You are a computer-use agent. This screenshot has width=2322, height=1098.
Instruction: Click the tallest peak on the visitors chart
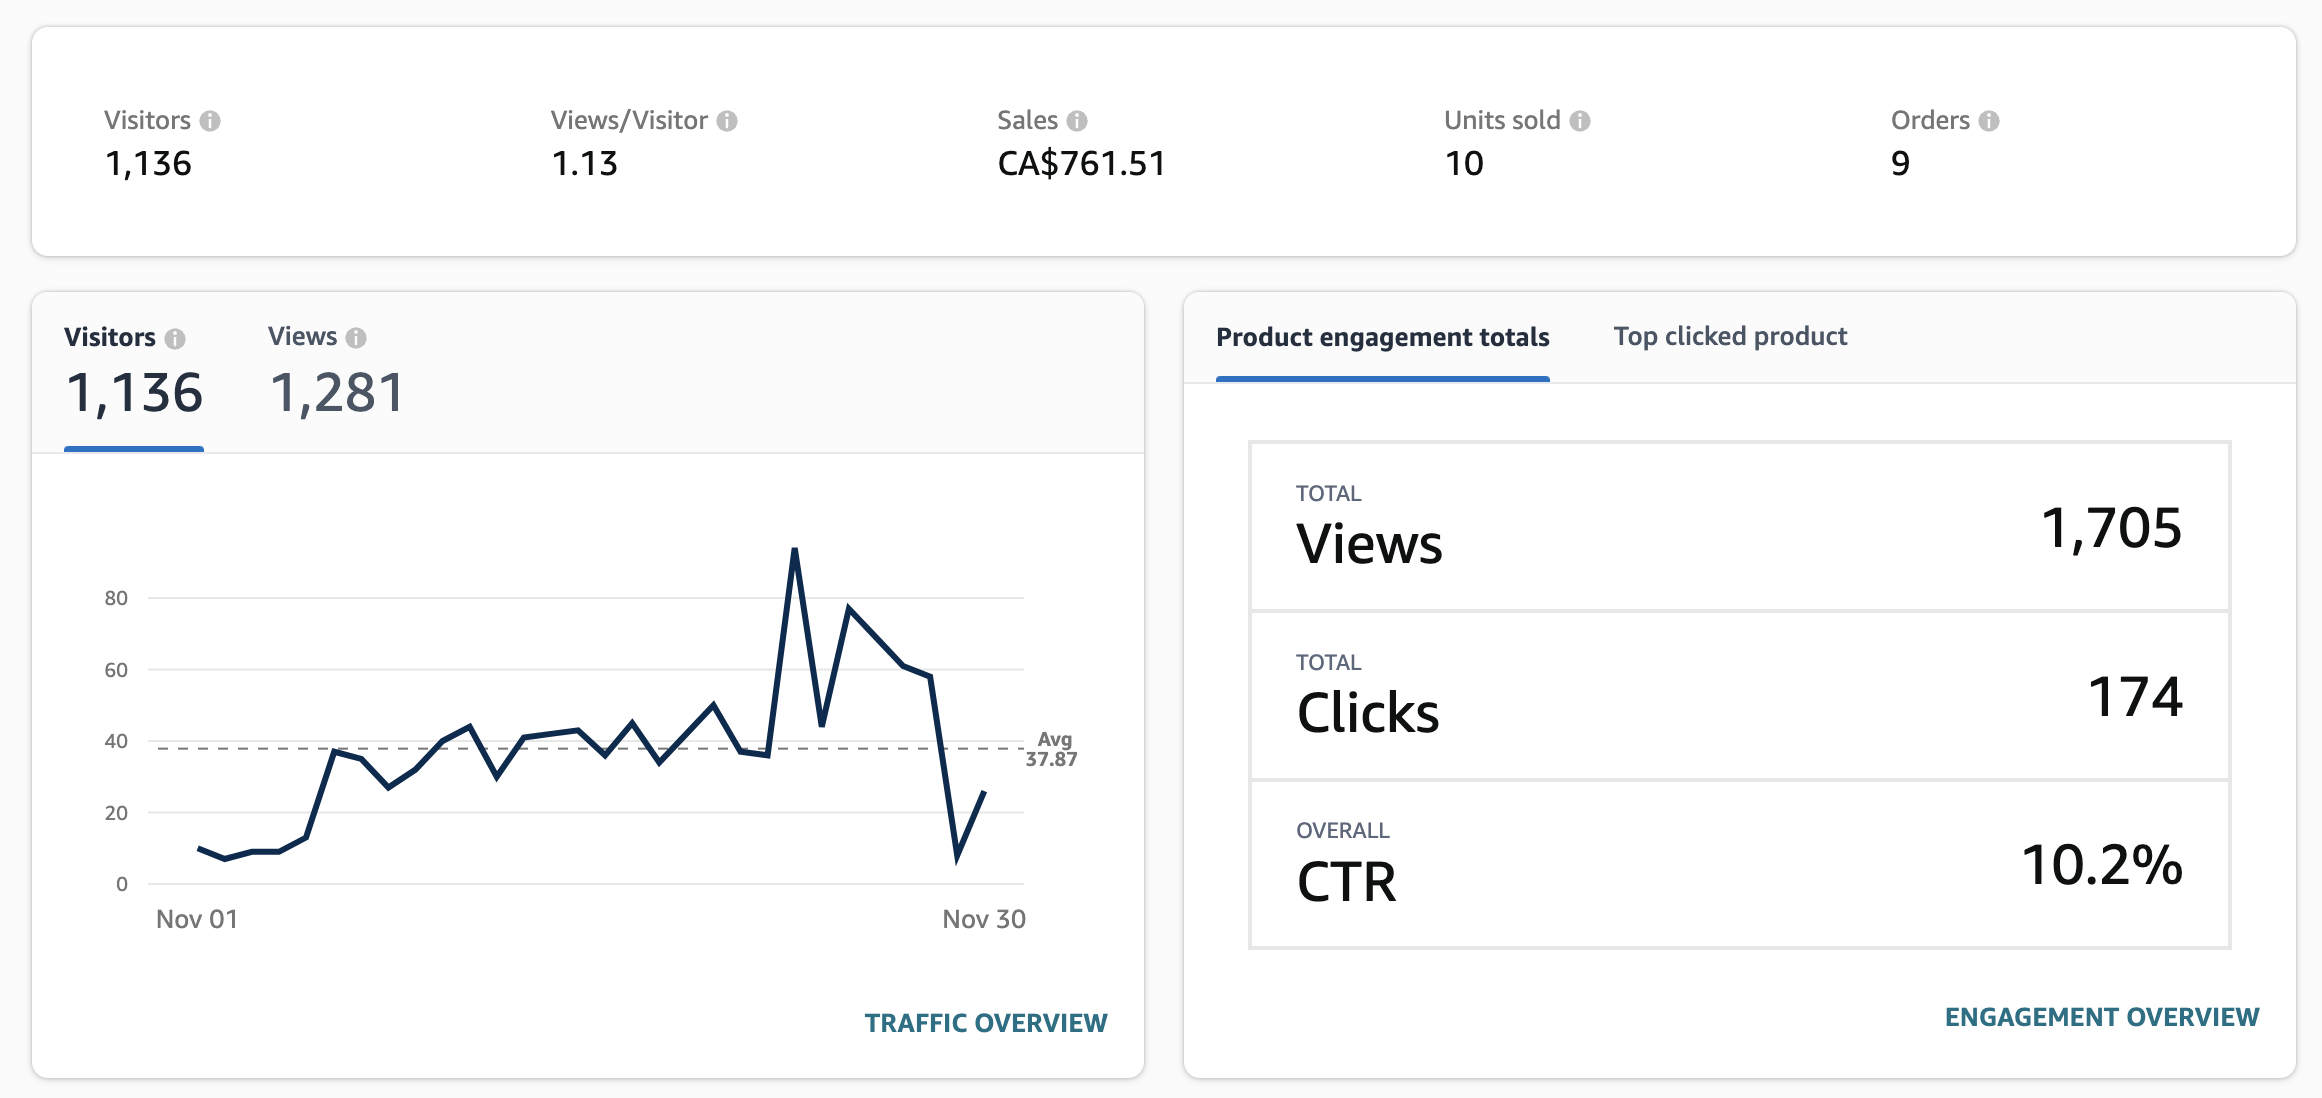(795, 548)
